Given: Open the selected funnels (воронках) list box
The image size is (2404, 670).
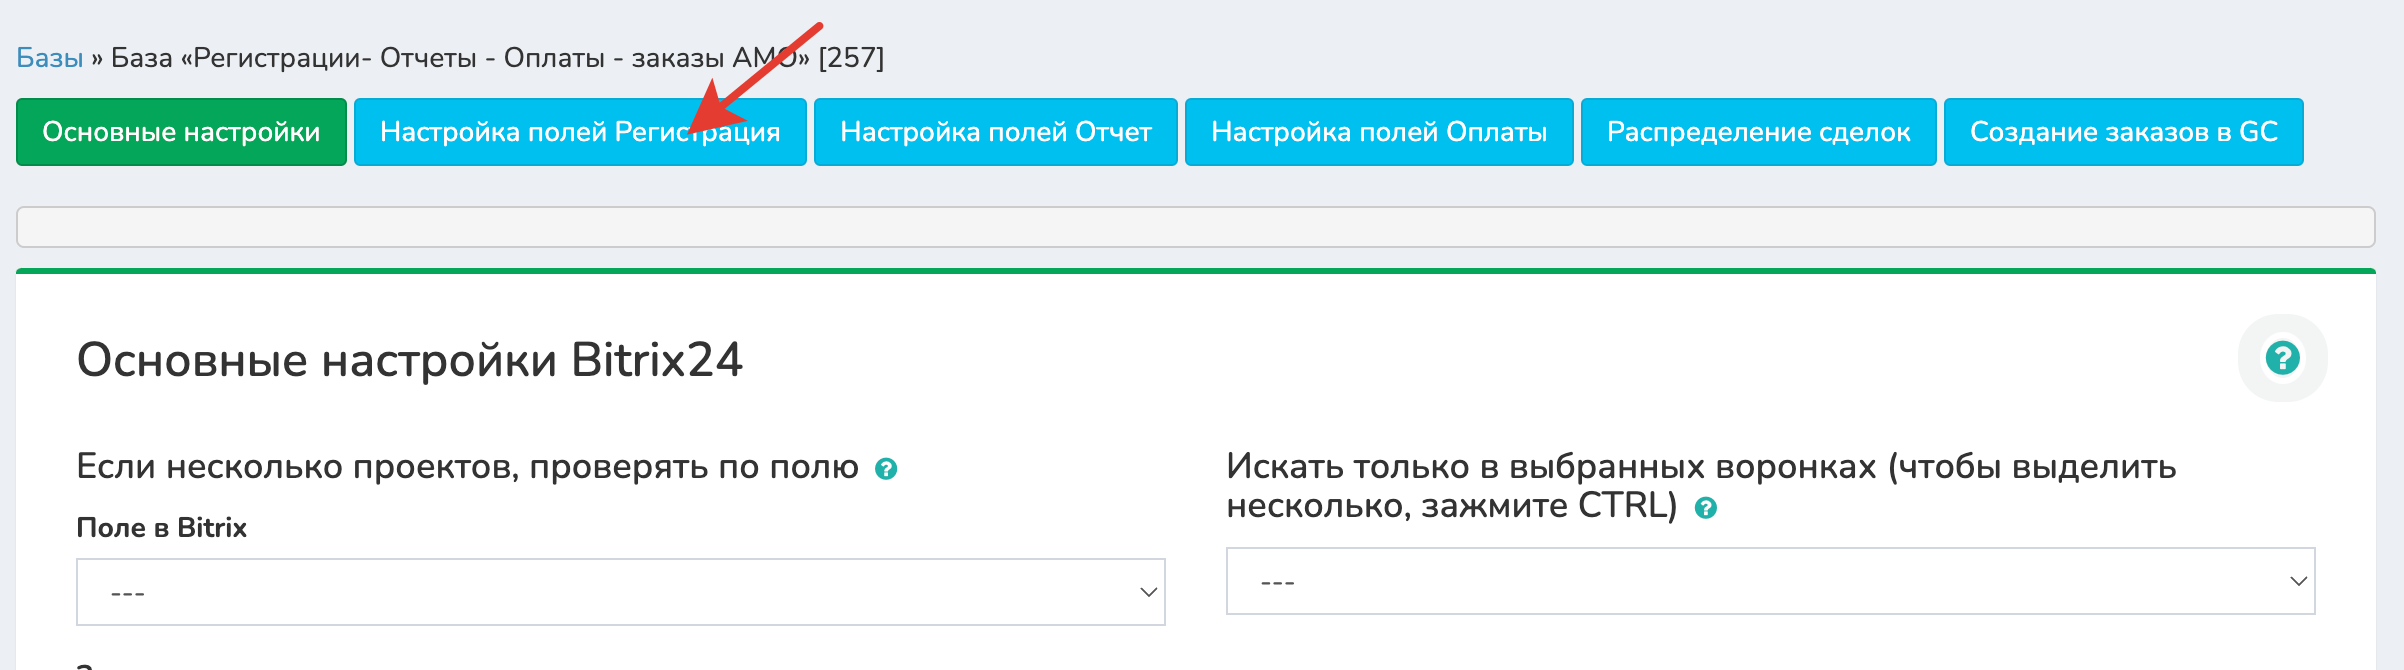Looking at the screenshot, I should 1771,581.
